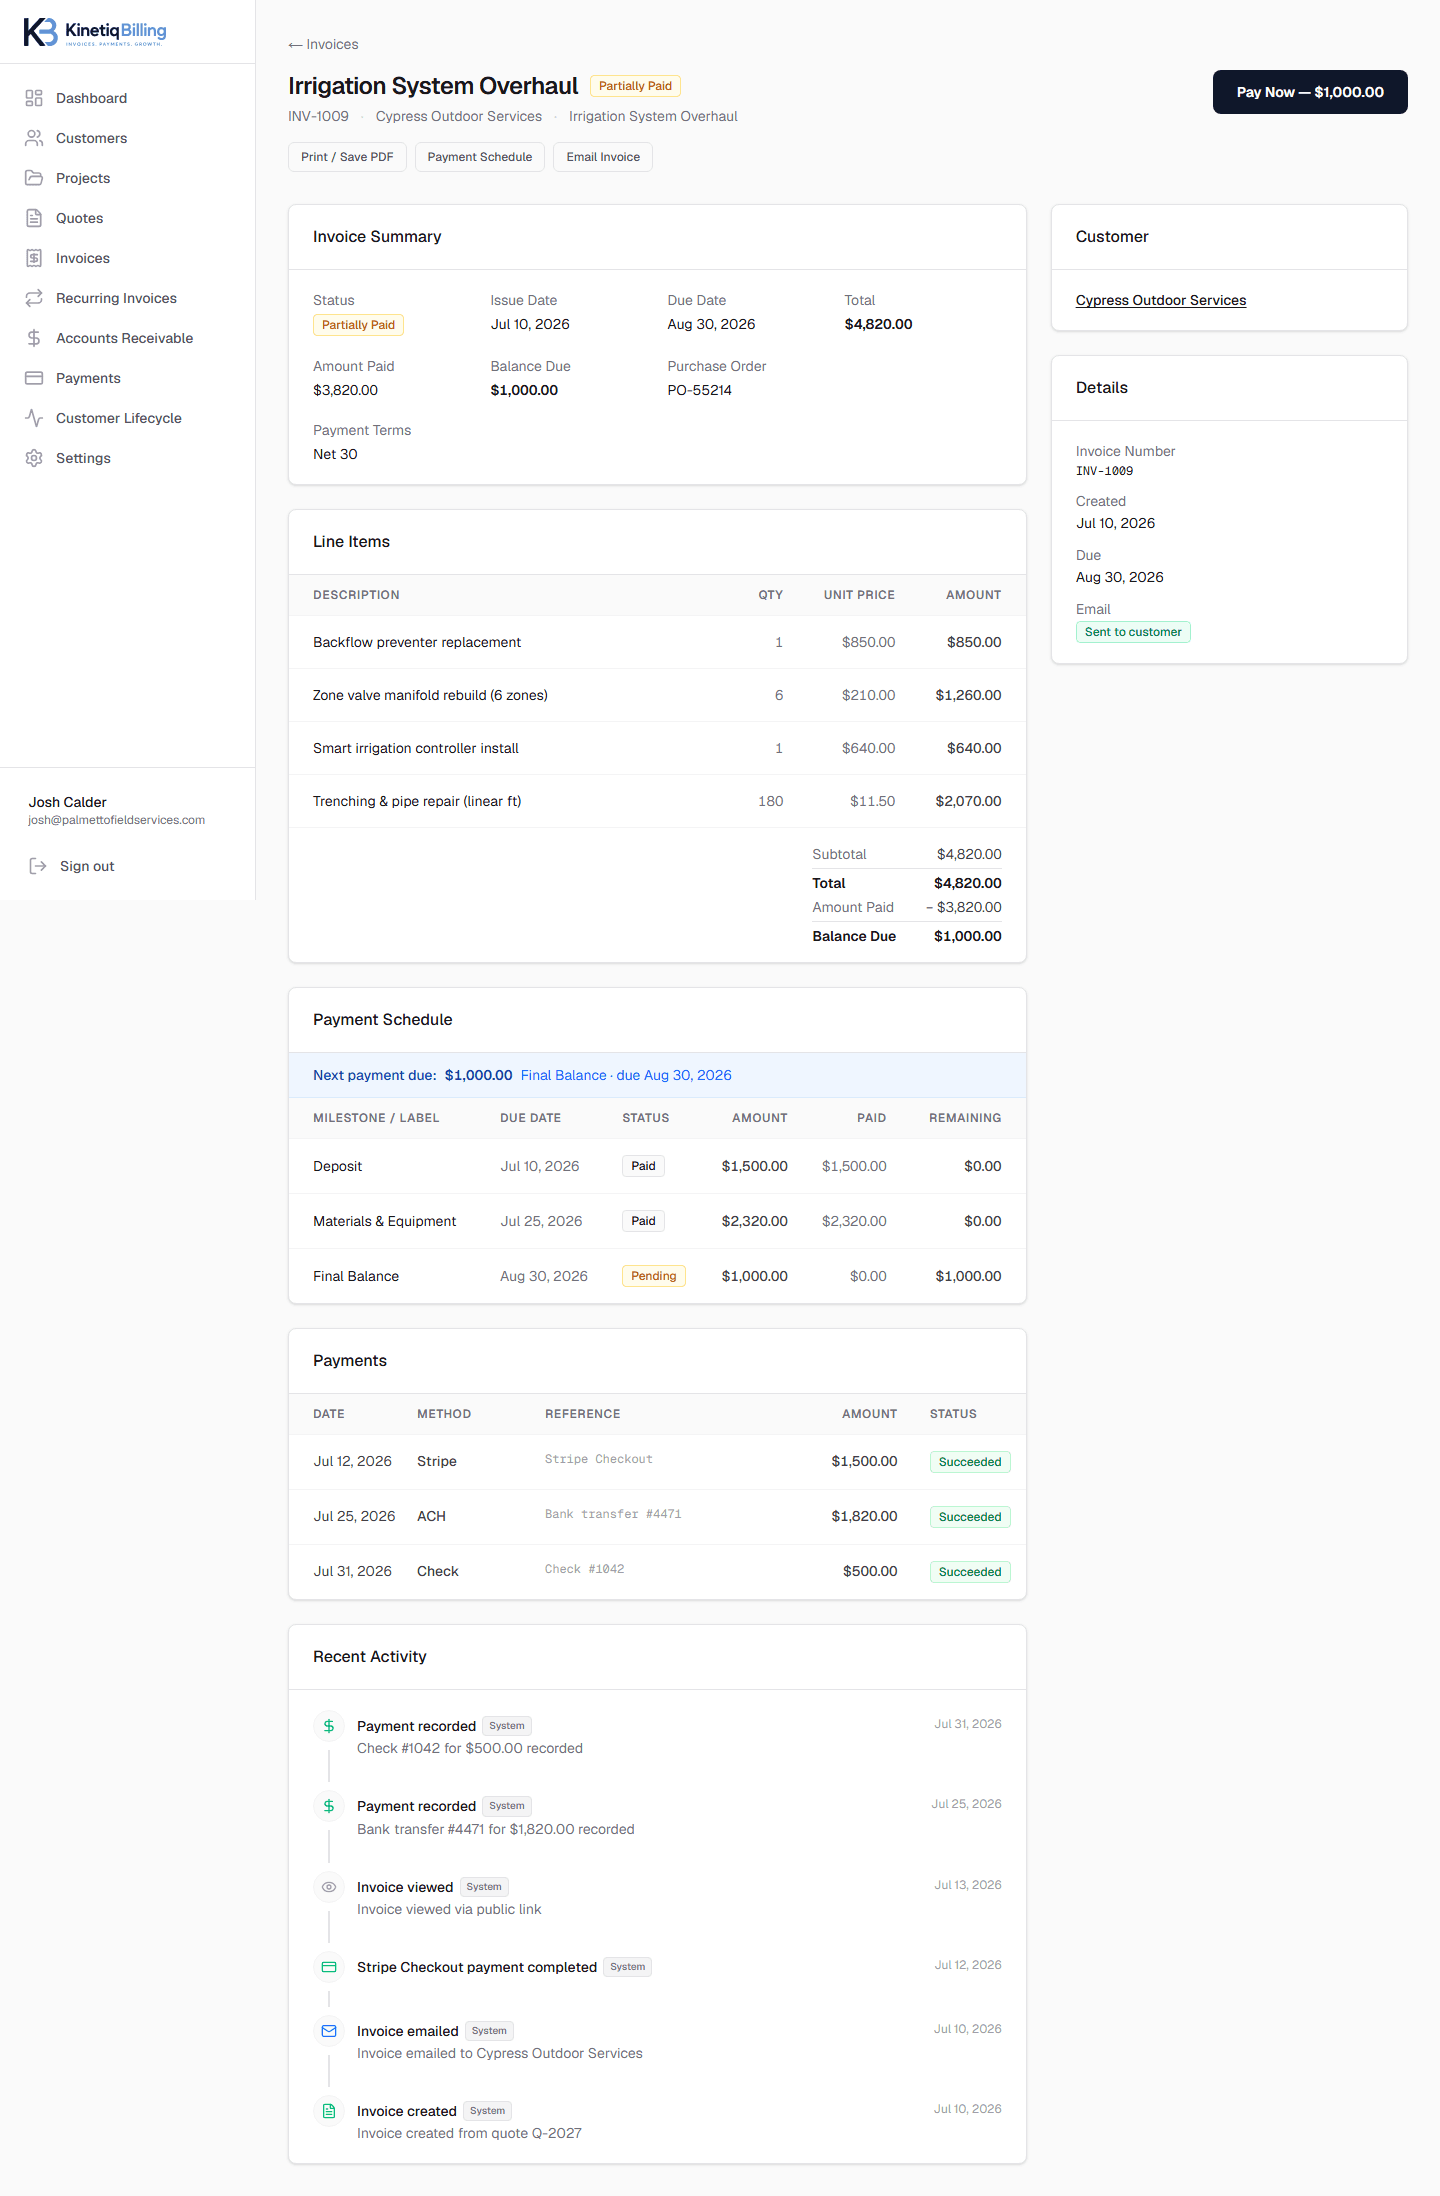The image size is (1440, 2196).
Task: Click PO-55214 purchase order value
Action: point(700,390)
